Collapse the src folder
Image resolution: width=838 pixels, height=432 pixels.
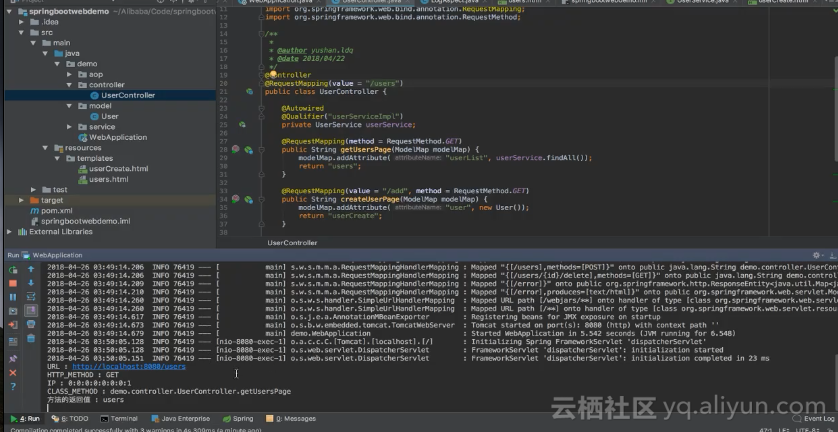[x=21, y=33]
